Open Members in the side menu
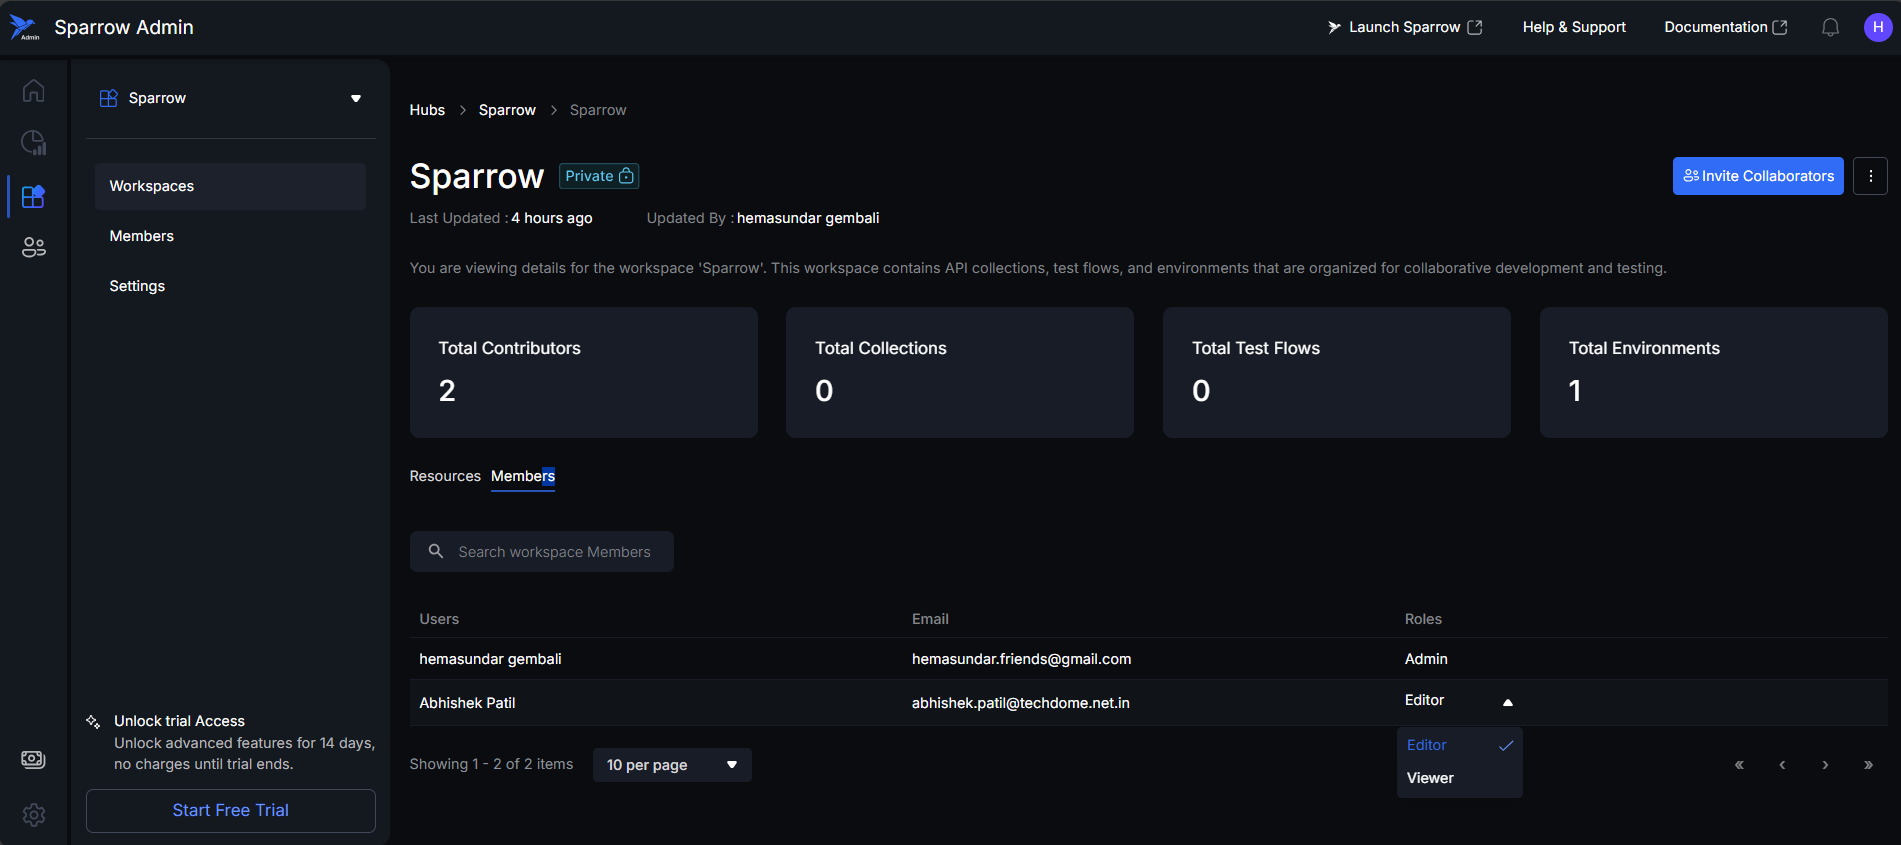1901x845 pixels. coord(142,236)
